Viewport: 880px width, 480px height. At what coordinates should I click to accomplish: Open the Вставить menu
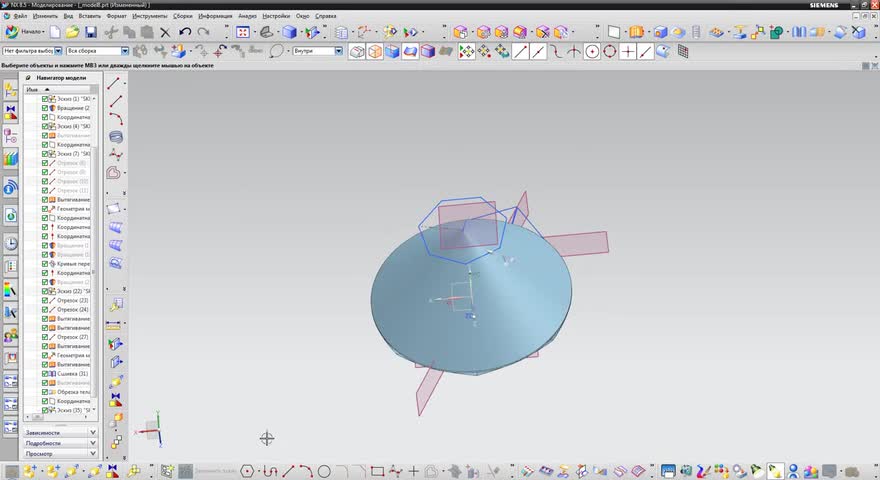click(90, 16)
